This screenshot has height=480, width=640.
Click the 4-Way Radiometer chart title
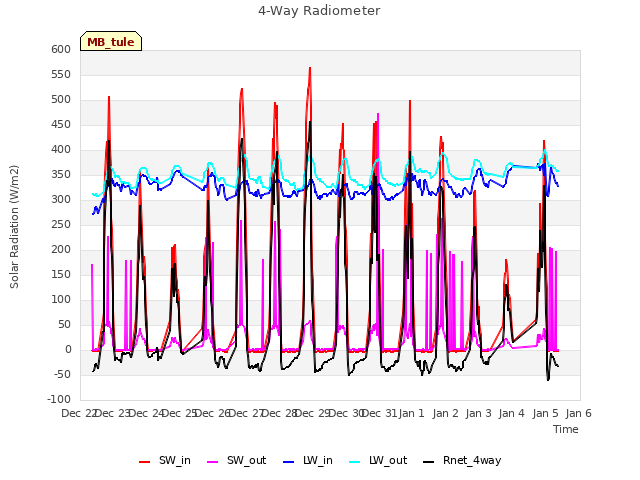[319, 11]
